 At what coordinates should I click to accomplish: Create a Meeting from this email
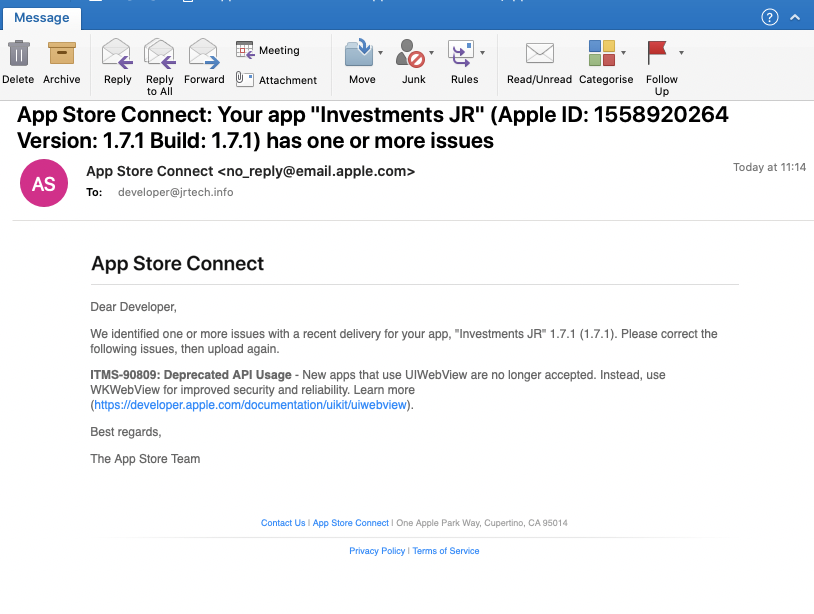click(x=266, y=49)
